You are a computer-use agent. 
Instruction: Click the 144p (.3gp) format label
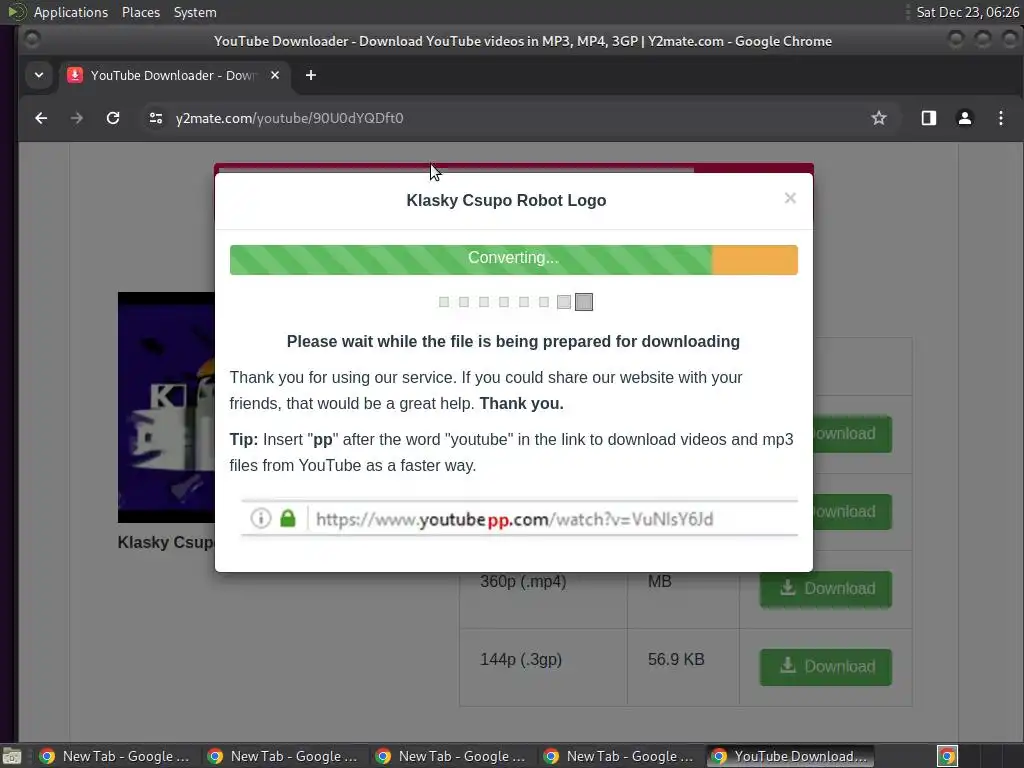click(521, 660)
